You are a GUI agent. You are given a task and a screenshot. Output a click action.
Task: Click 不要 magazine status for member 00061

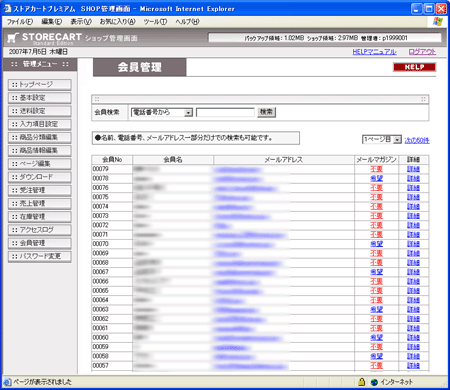tap(376, 328)
